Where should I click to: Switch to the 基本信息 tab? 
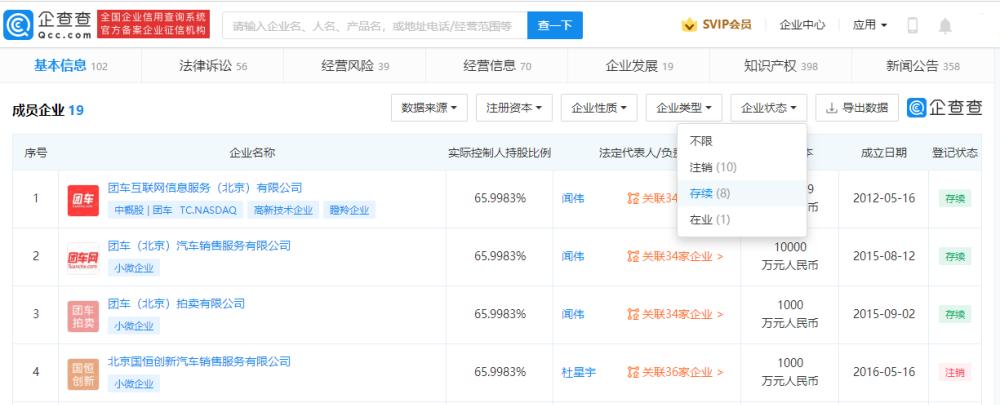70,66
